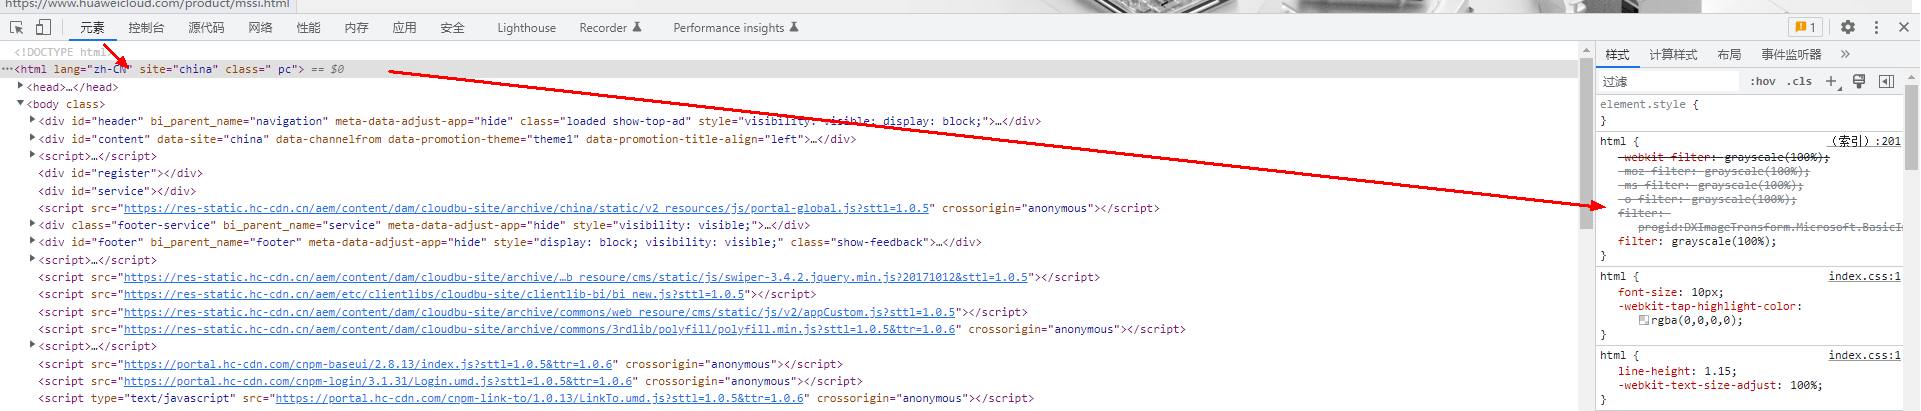1921x411 pixels.
Task: Select the 计算样式 tab
Action: point(1673,55)
